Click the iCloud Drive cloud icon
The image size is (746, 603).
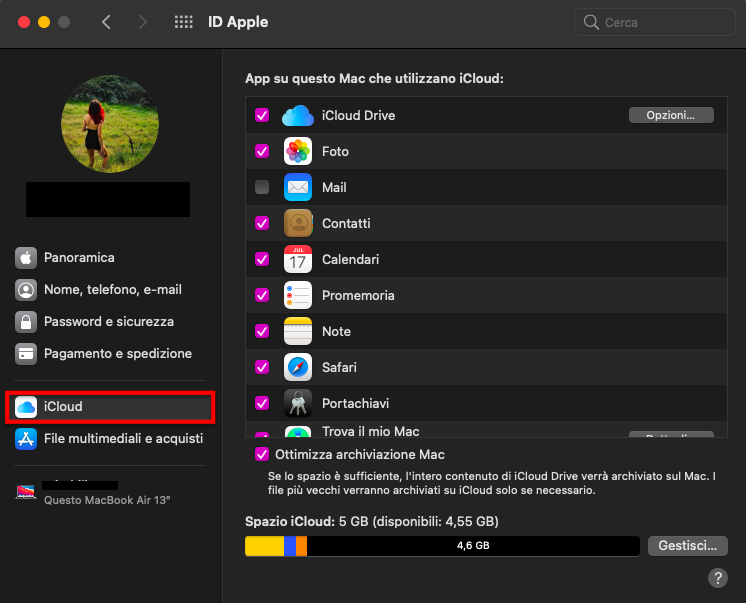point(298,115)
